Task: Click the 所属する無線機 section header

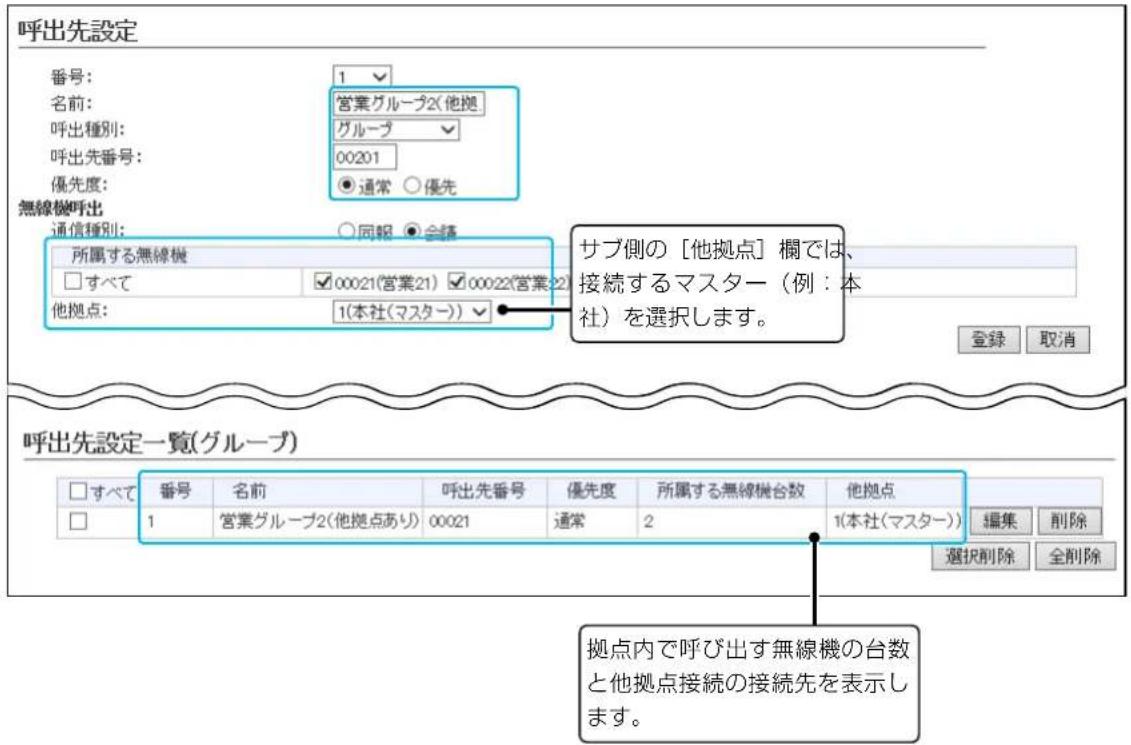Action: [x=129, y=255]
